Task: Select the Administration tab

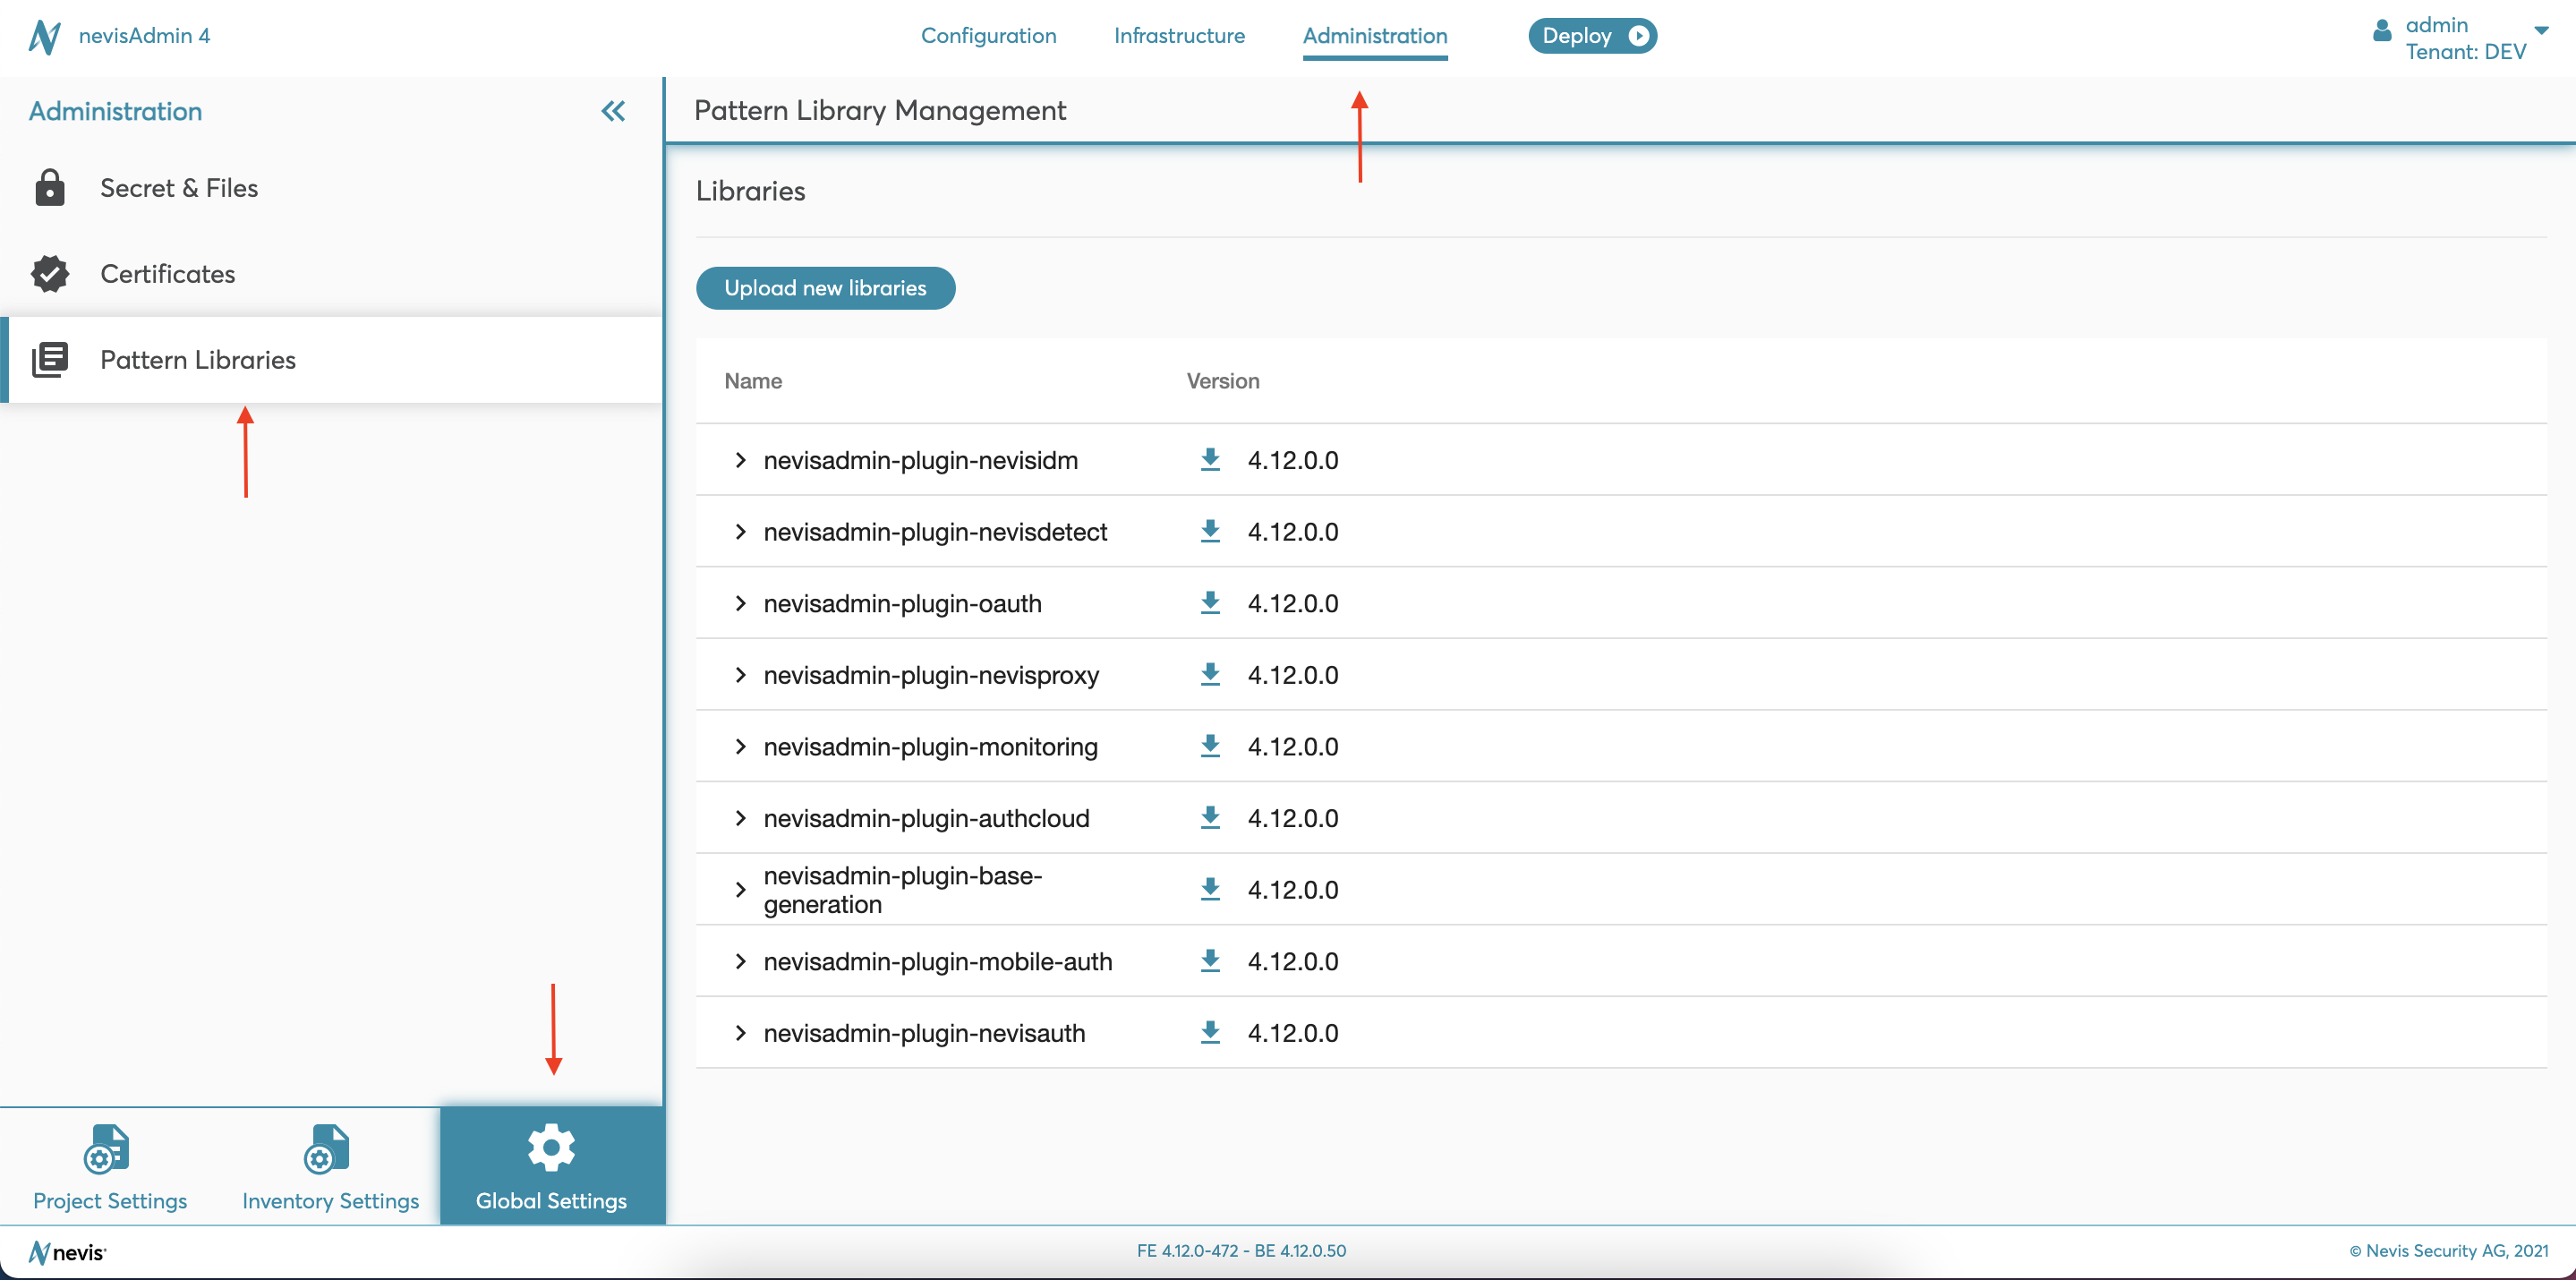Action: coord(1375,36)
